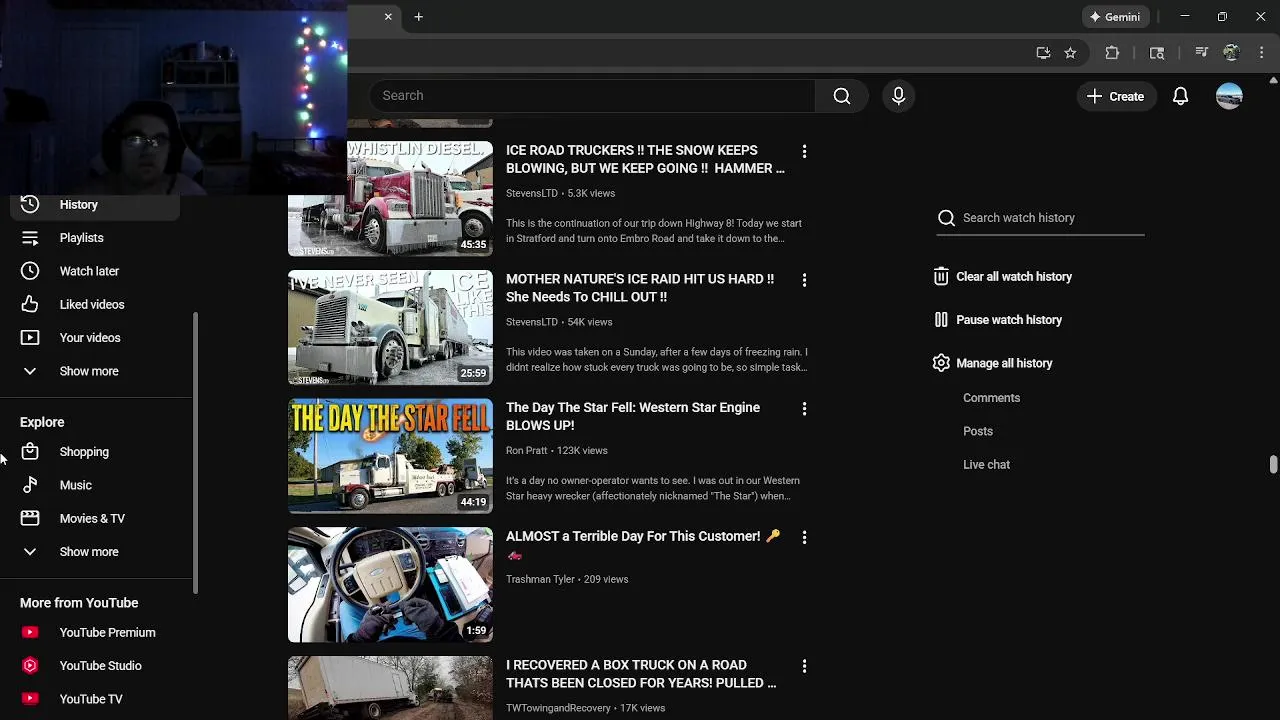Viewport: 1280px width, 720px height.
Task: Click the Your videos icon
Action: [x=30, y=338]
